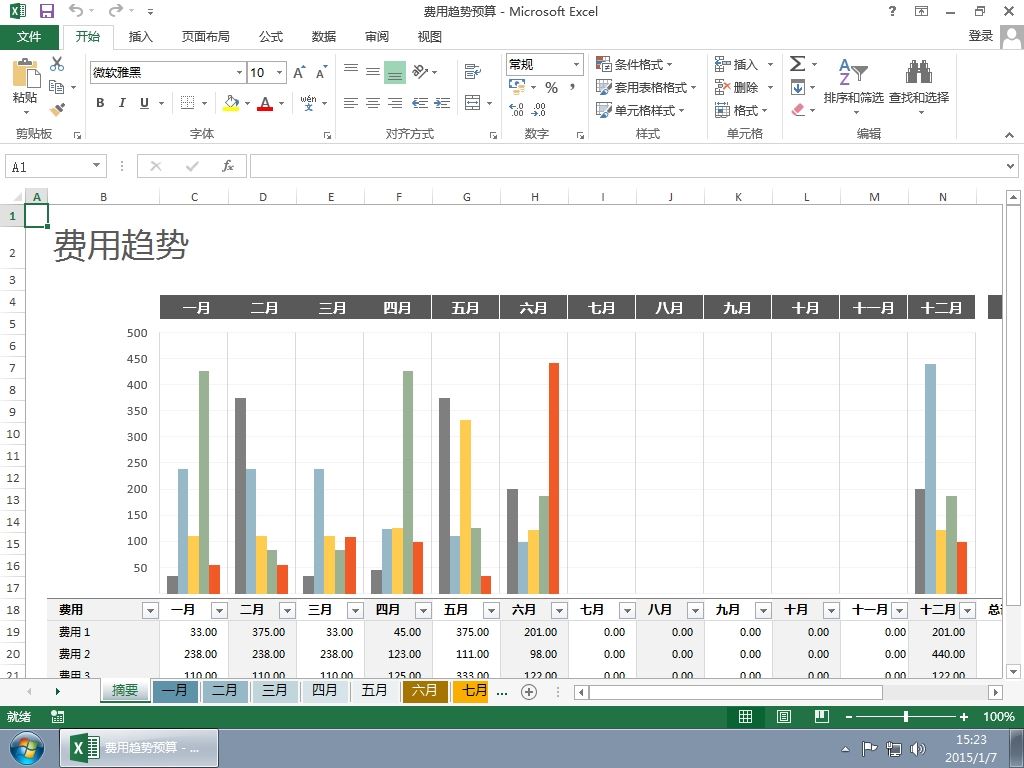1024x768 pixels.
Task: Open the font name dropdown 微软雅黑
Action: coord(240,72)
